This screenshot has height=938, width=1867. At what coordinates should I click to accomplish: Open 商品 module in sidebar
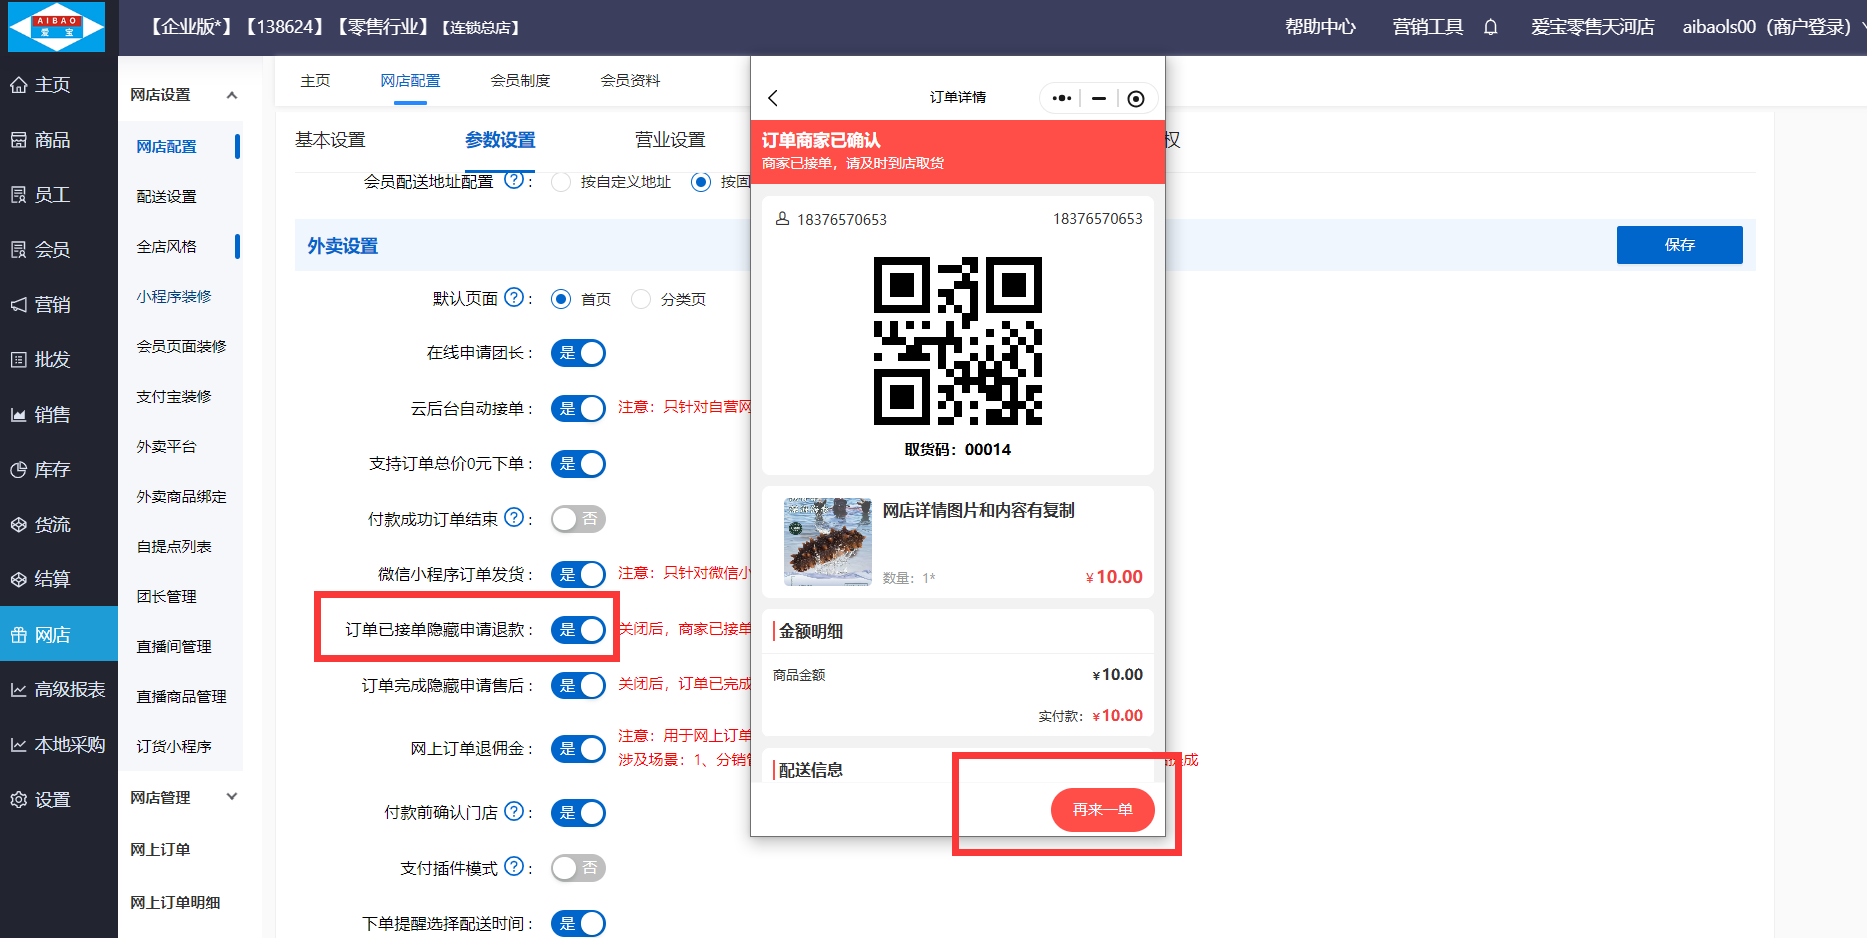coord(59,140)
